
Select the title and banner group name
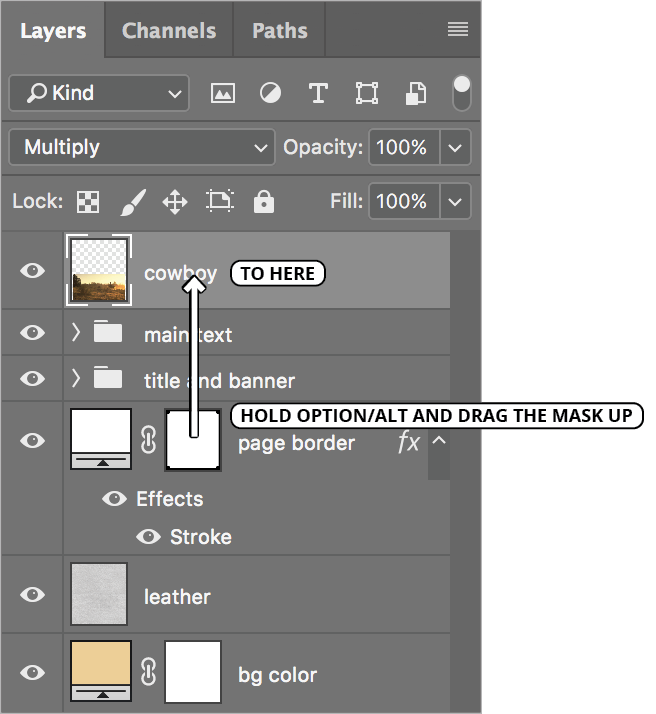click(x=219, y=381)
